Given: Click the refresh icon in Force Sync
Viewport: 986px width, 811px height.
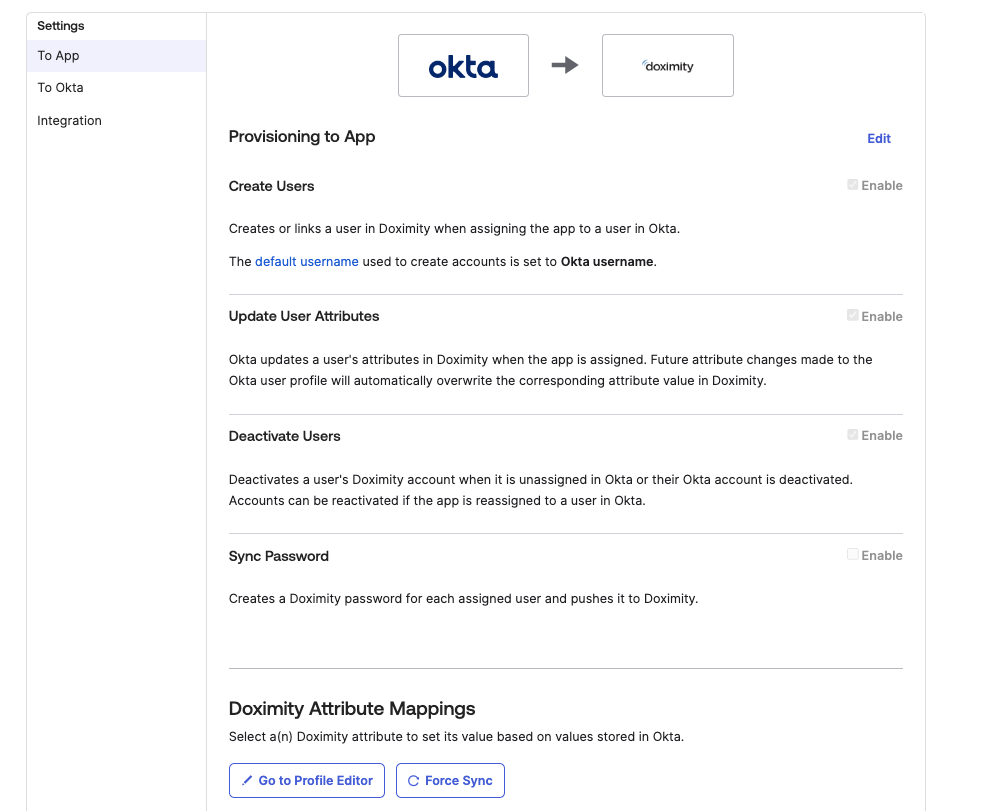Looking at the screenshot, I should [413, 781].
